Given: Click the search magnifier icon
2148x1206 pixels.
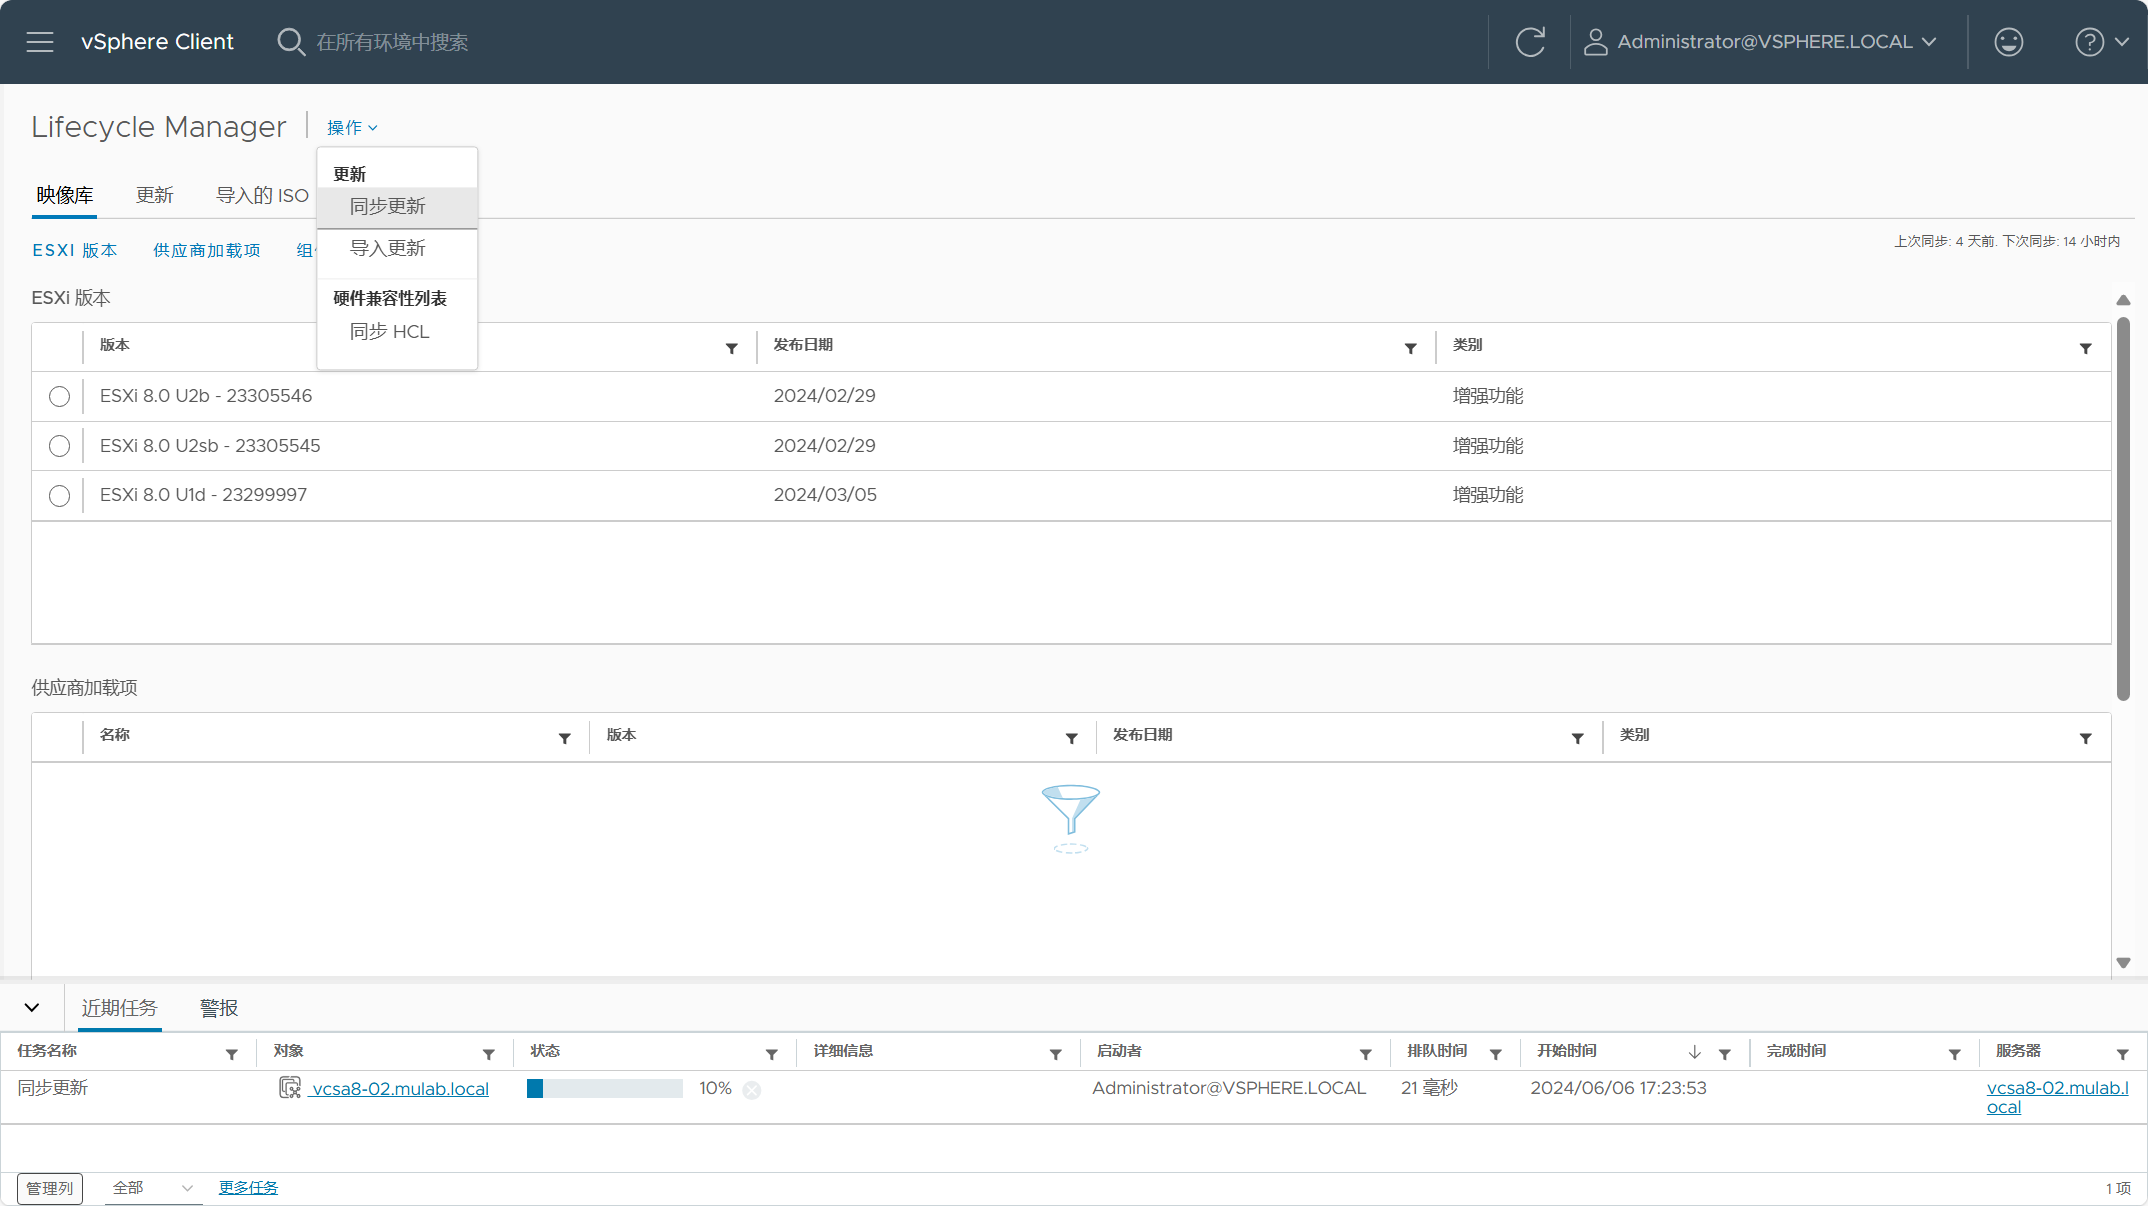Looking at the screenshot, I should tap(290, 42).
